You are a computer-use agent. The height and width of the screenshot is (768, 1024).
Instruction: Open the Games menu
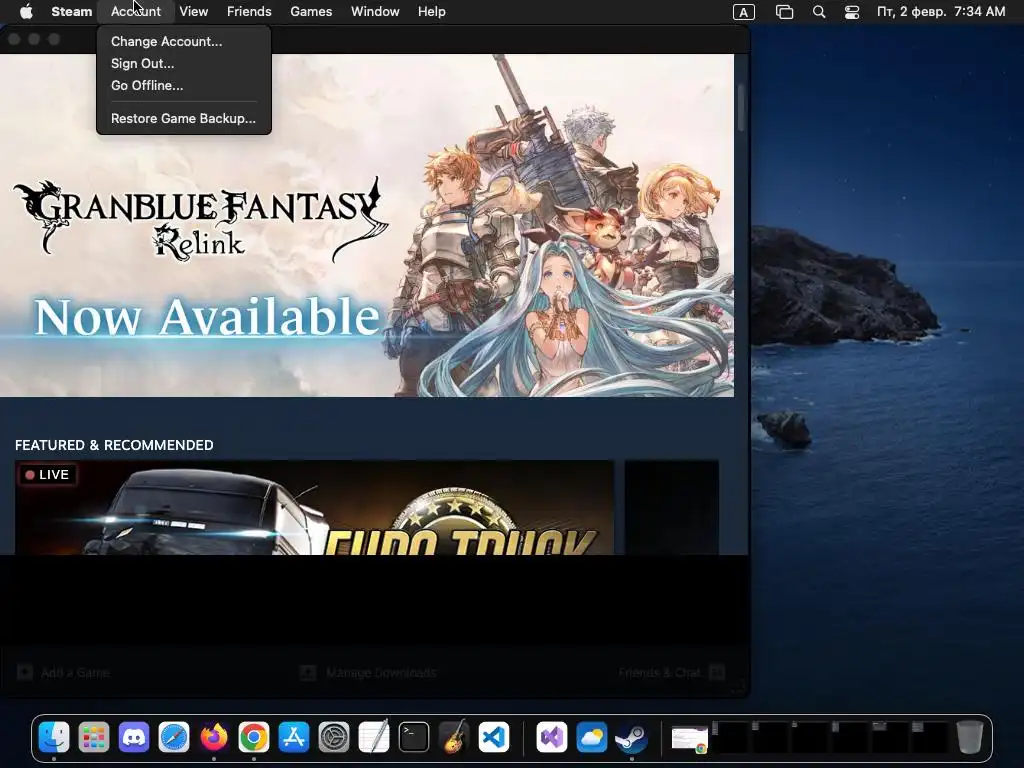pyautogui.click(x=311, y=12)
